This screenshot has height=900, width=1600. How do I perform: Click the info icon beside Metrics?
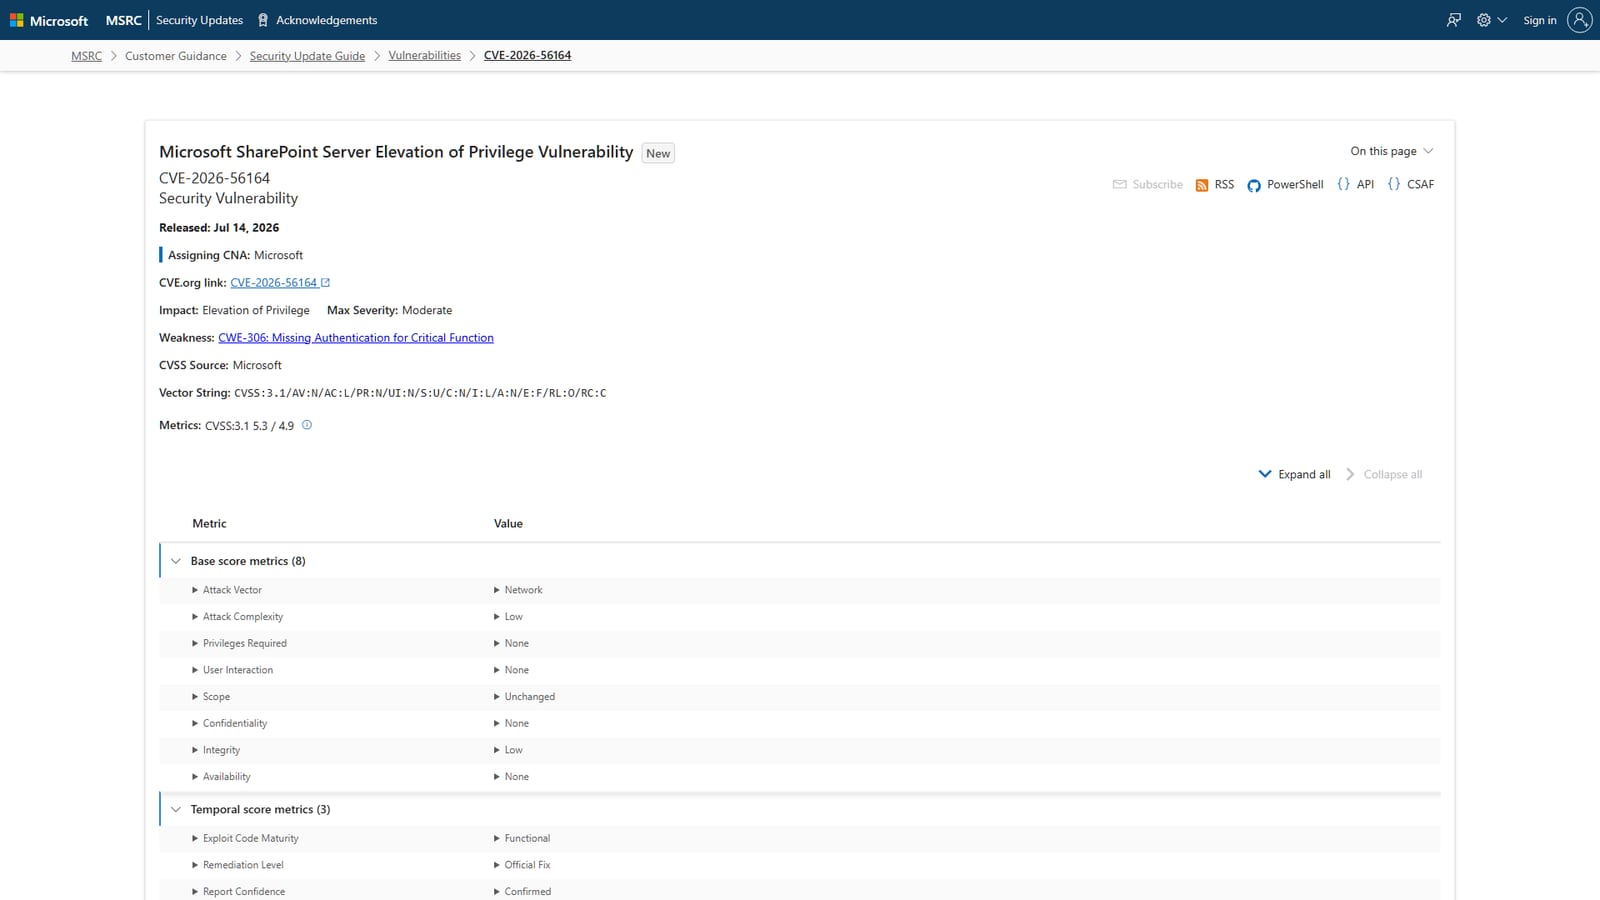pyautogui.click(x=307, y=425)
